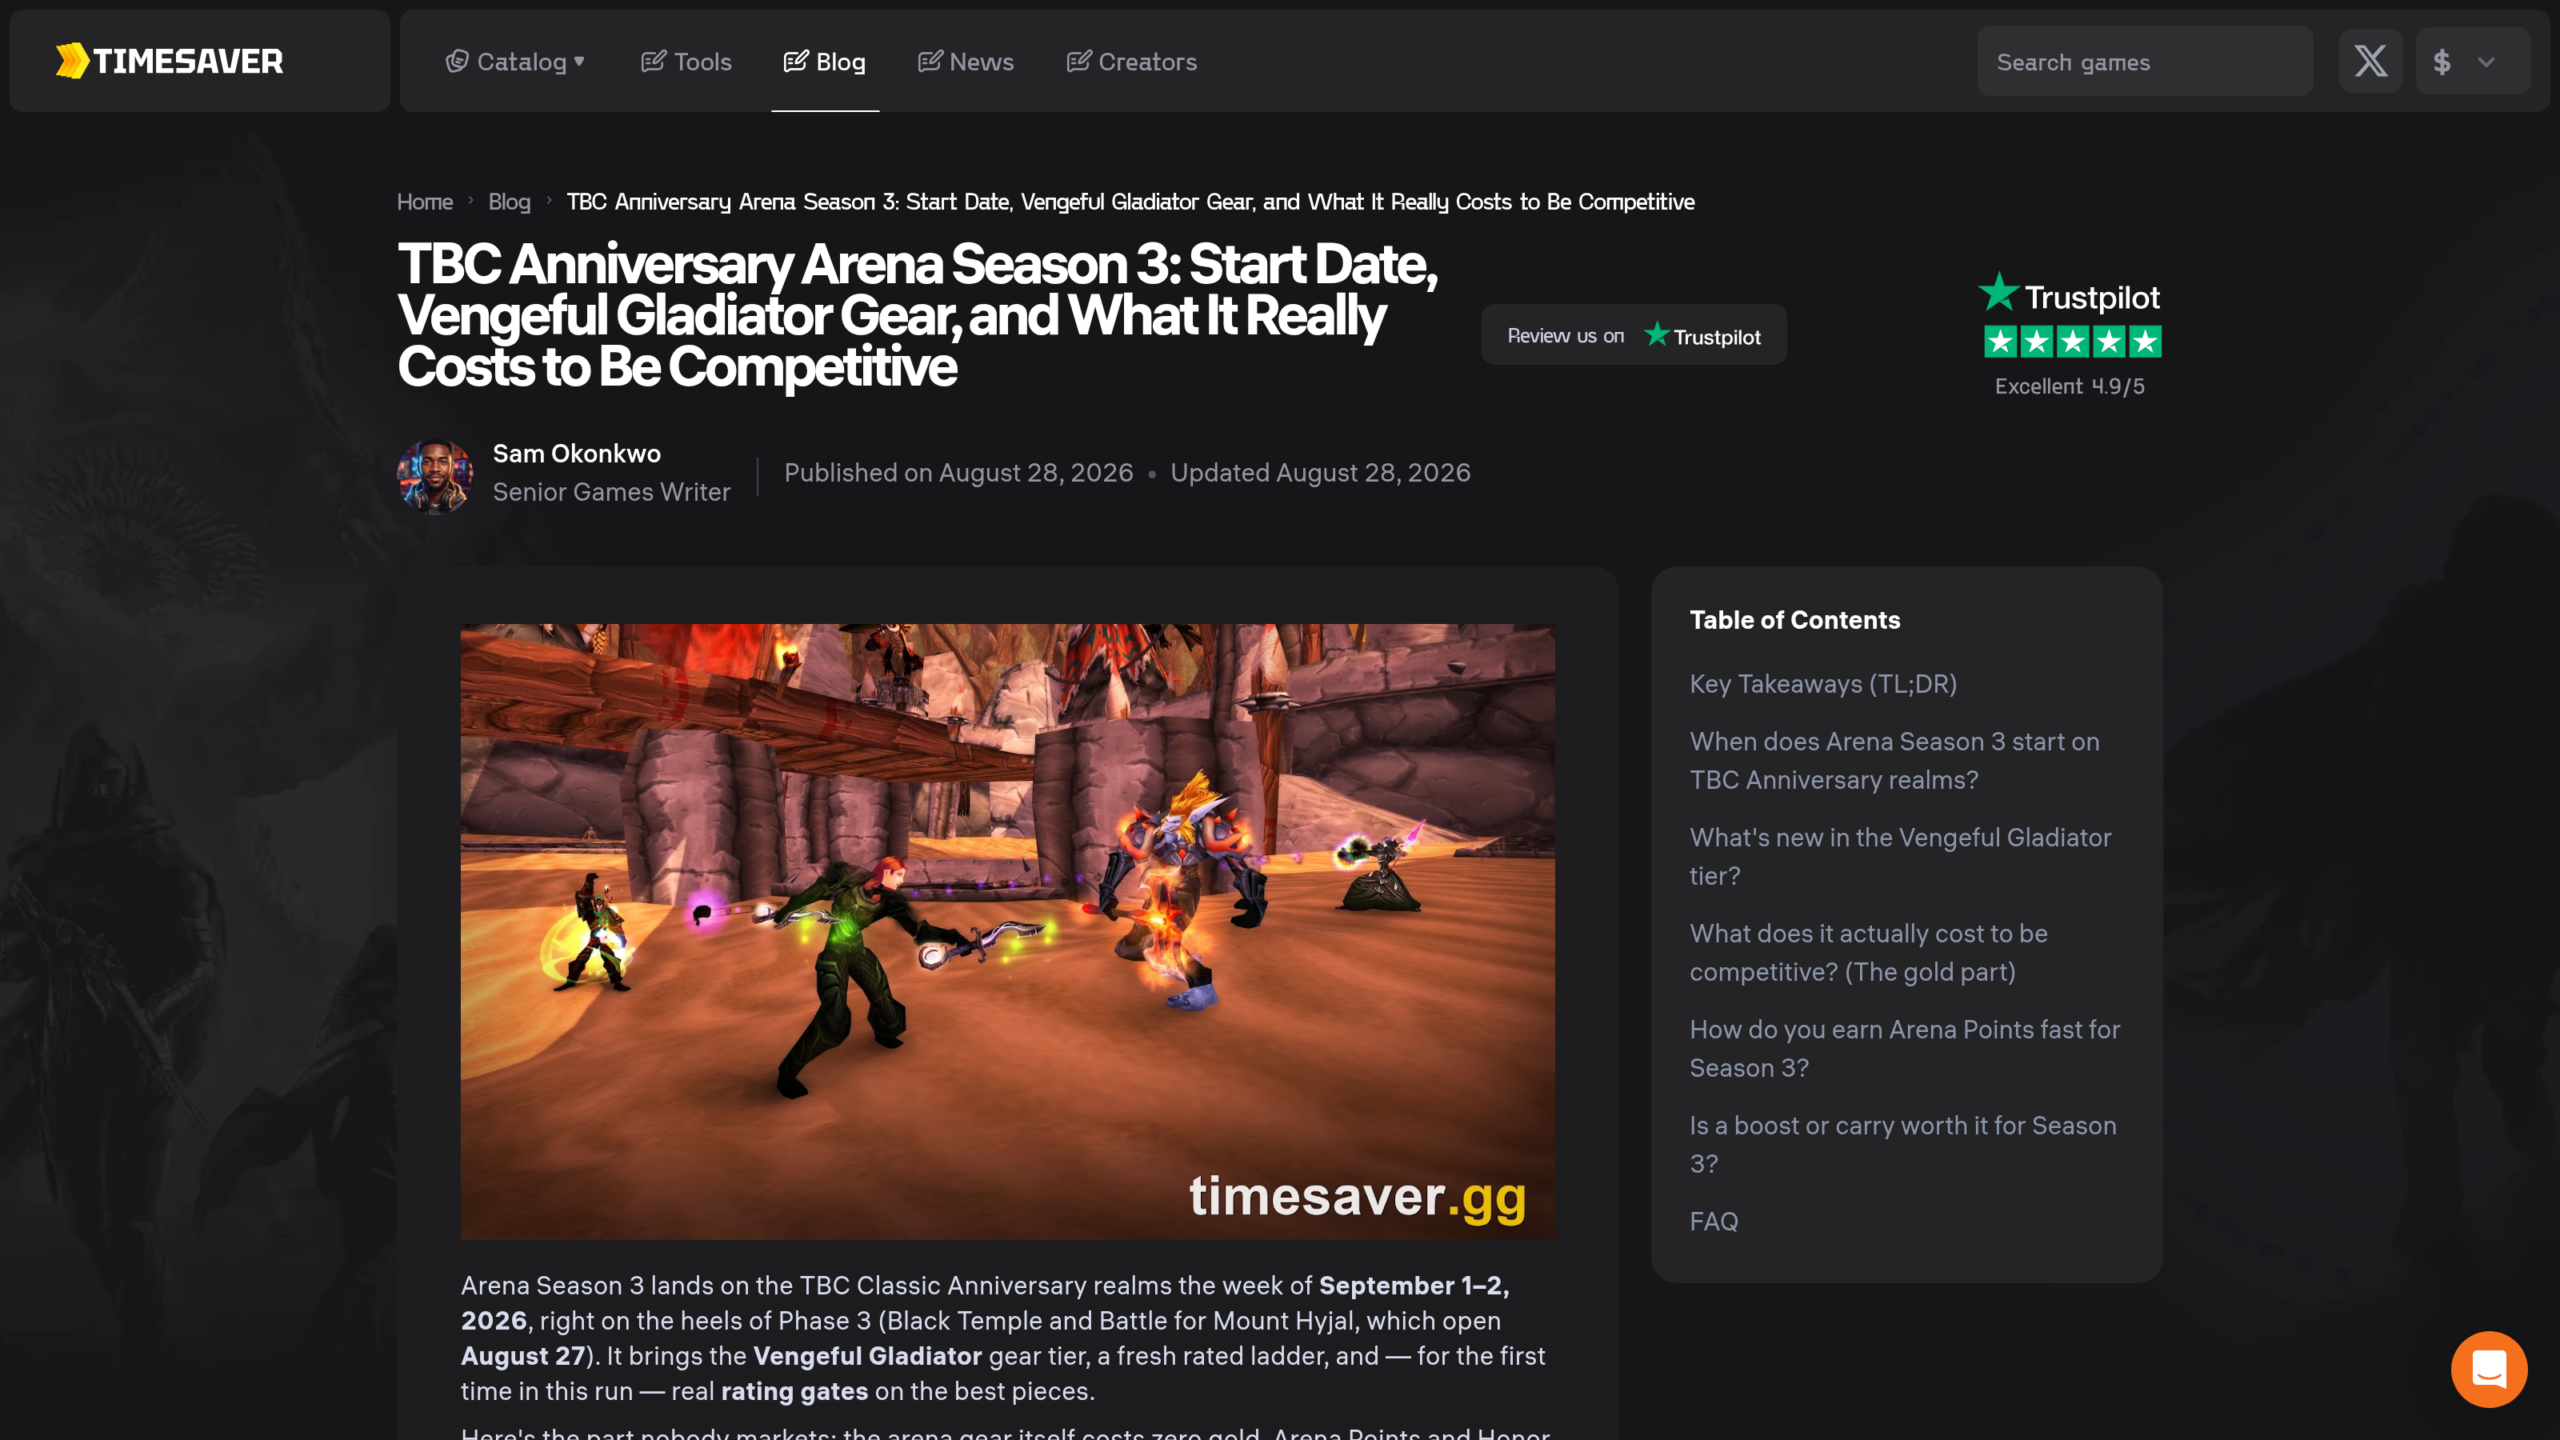Click the article title in the breadcrumb
The height and width of the screenshot is (1440, 2560).
[1131, 202]
